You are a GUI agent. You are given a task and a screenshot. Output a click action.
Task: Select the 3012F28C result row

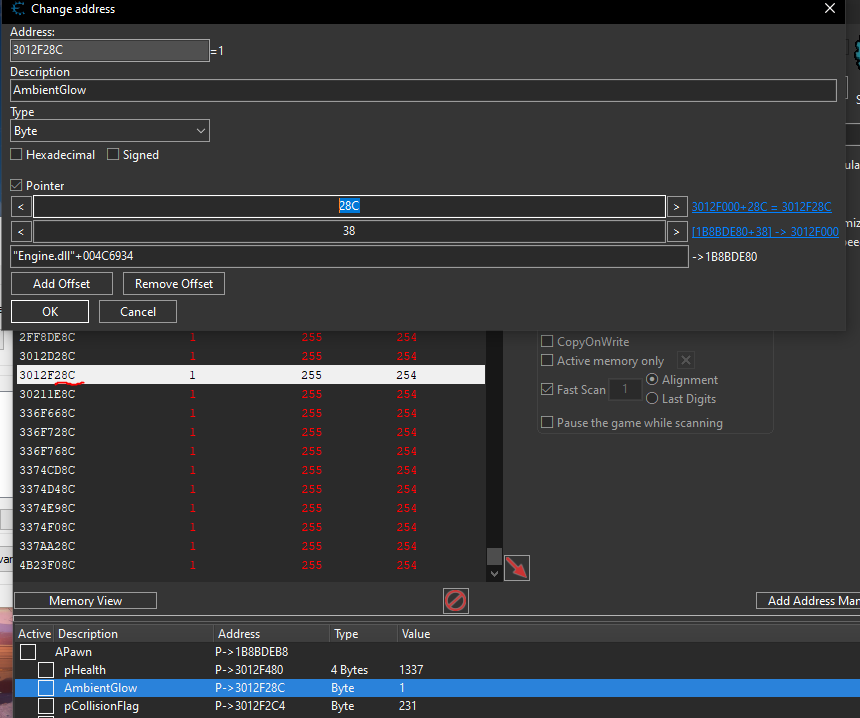[251, 375]
